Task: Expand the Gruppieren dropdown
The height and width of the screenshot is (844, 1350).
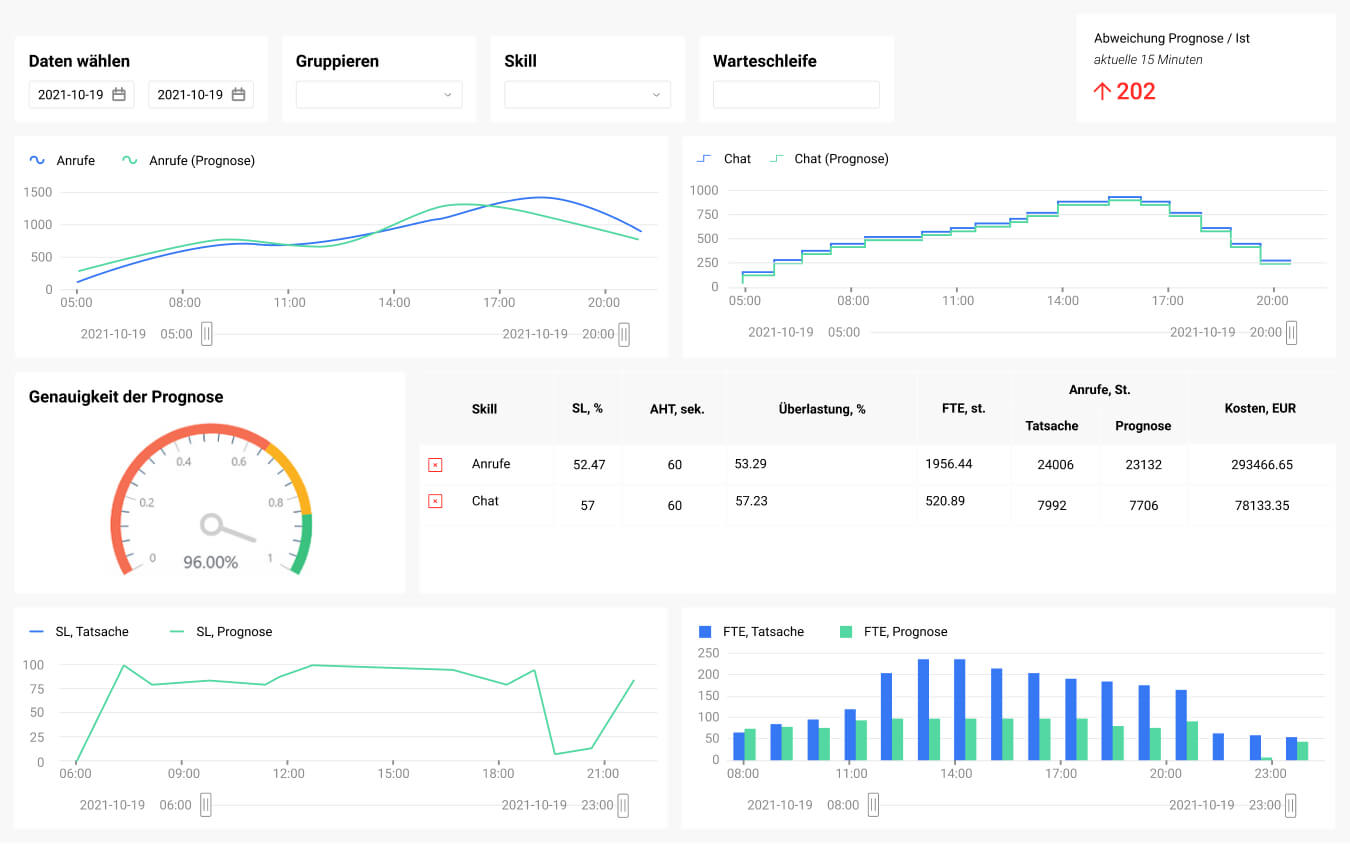Action: pos(379,95)
